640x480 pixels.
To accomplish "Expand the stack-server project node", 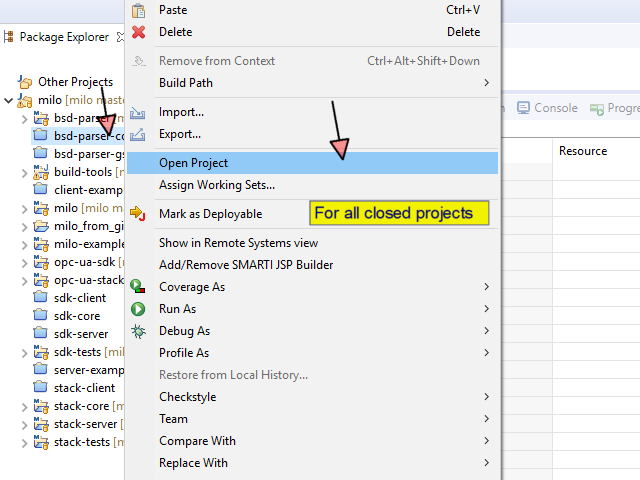I will [x=24, y=425].
